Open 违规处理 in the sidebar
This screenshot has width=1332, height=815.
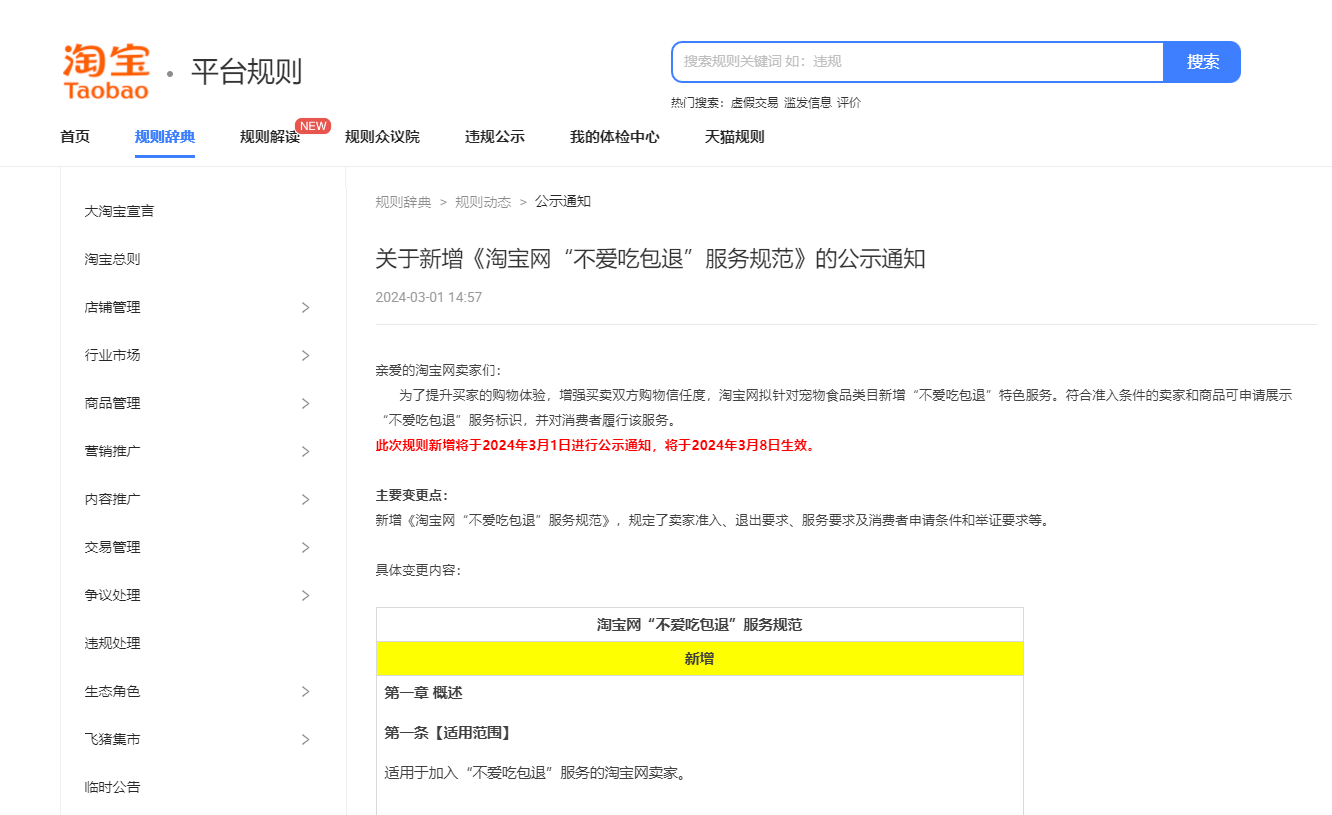tap(112, 643)
